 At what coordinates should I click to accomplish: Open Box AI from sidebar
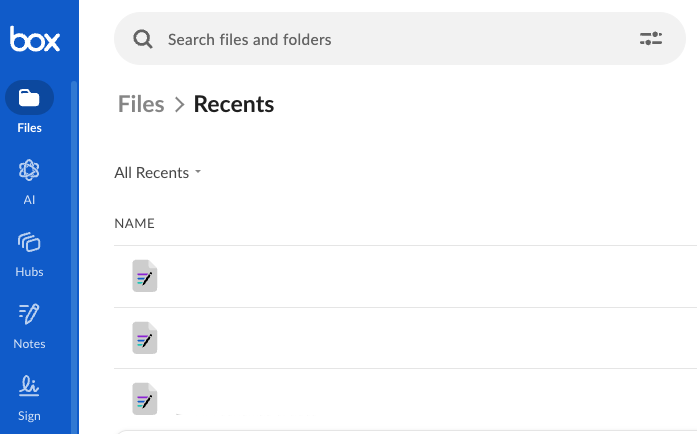point(29,171)
